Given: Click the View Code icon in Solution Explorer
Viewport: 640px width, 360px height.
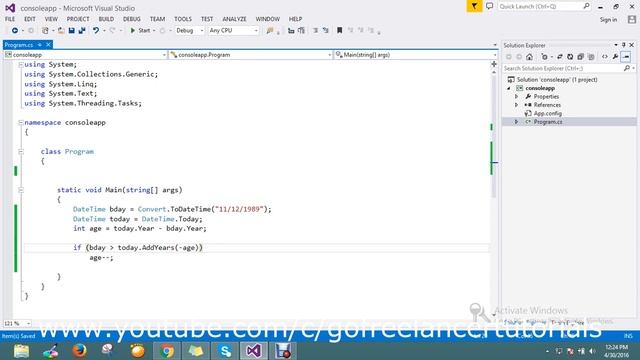Looking at the screenshot, I should [x=604, y=57].
